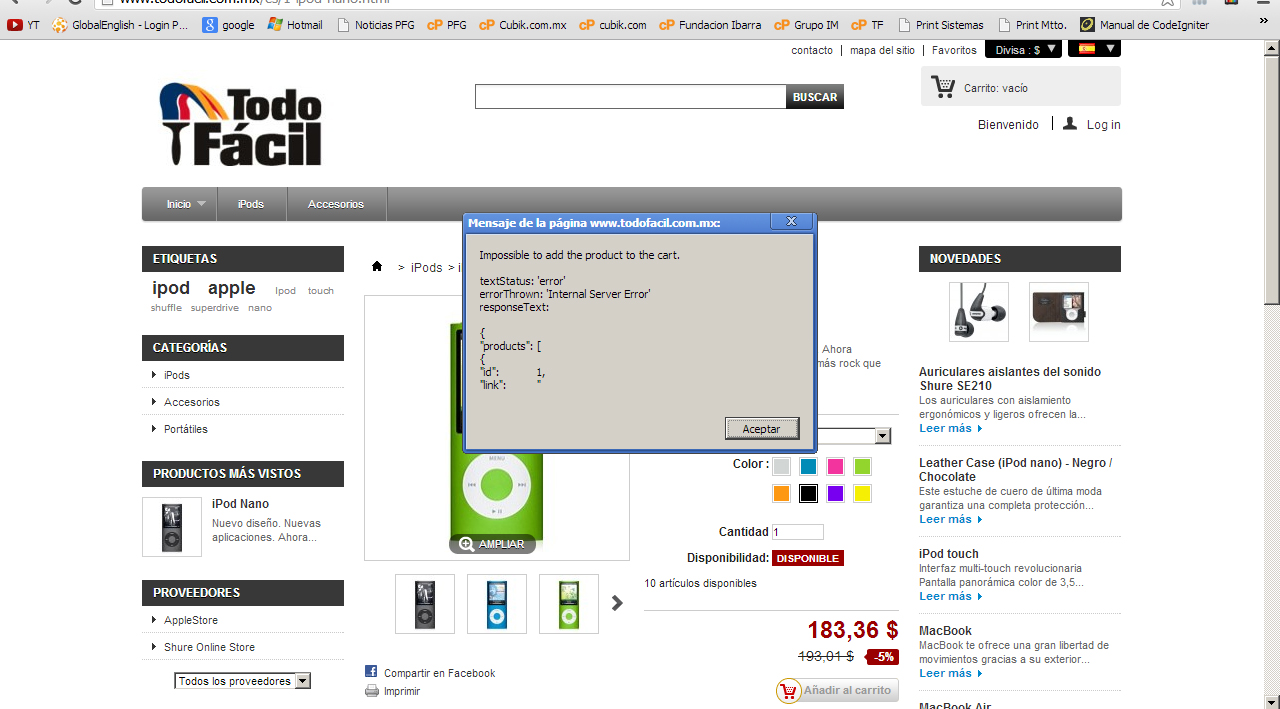This screenshot has width=1280, height=709.
Task: Select the yellow color swatch
Action: 862,493
